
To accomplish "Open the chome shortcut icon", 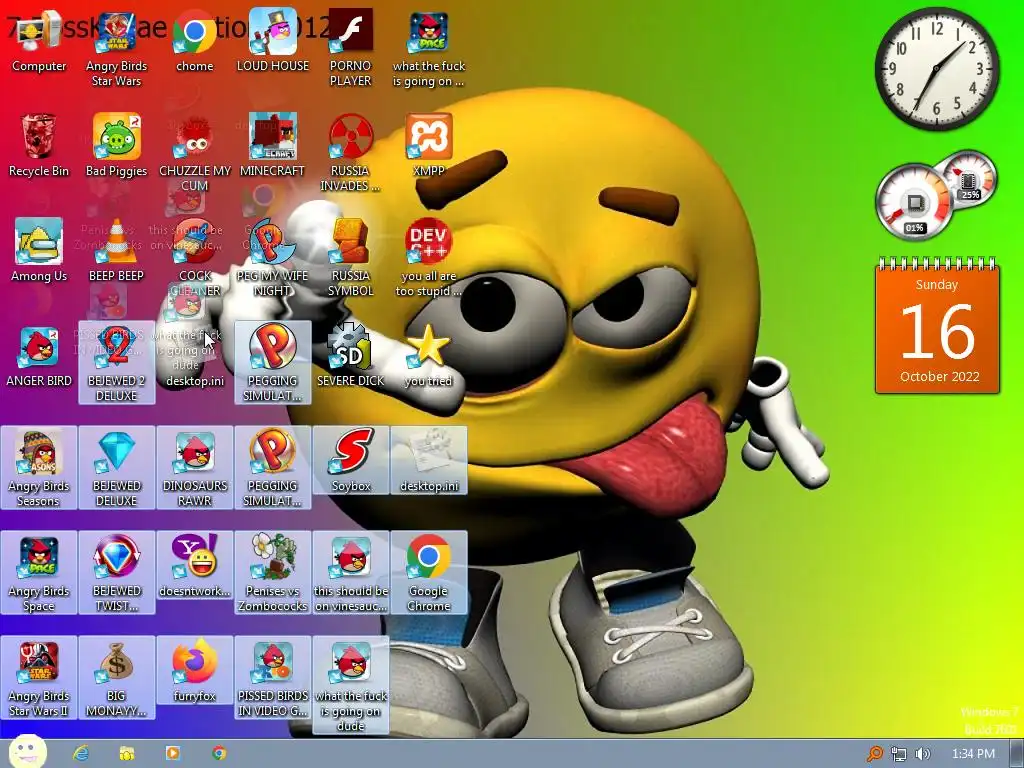I will pyautogui.click(x=195, y=42).
